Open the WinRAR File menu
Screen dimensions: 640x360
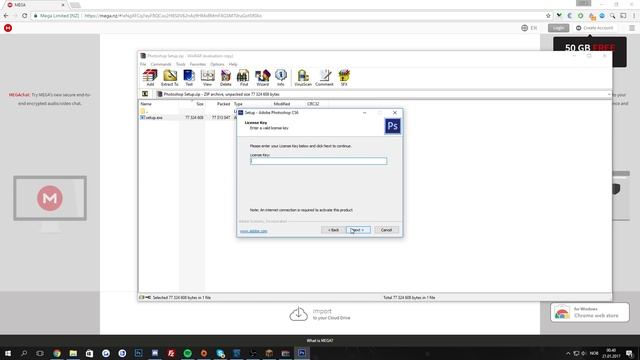pos(143,64)
